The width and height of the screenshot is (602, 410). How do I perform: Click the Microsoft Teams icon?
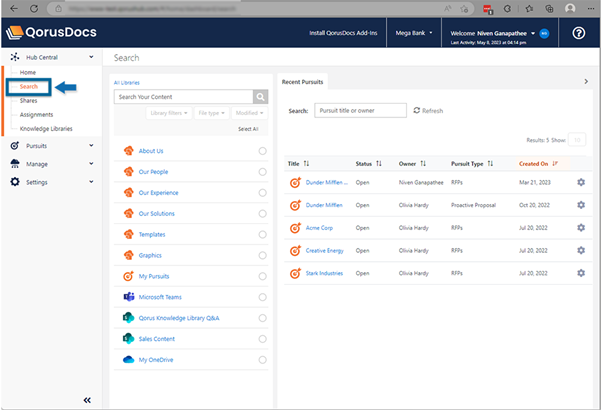tap(129, 297)
